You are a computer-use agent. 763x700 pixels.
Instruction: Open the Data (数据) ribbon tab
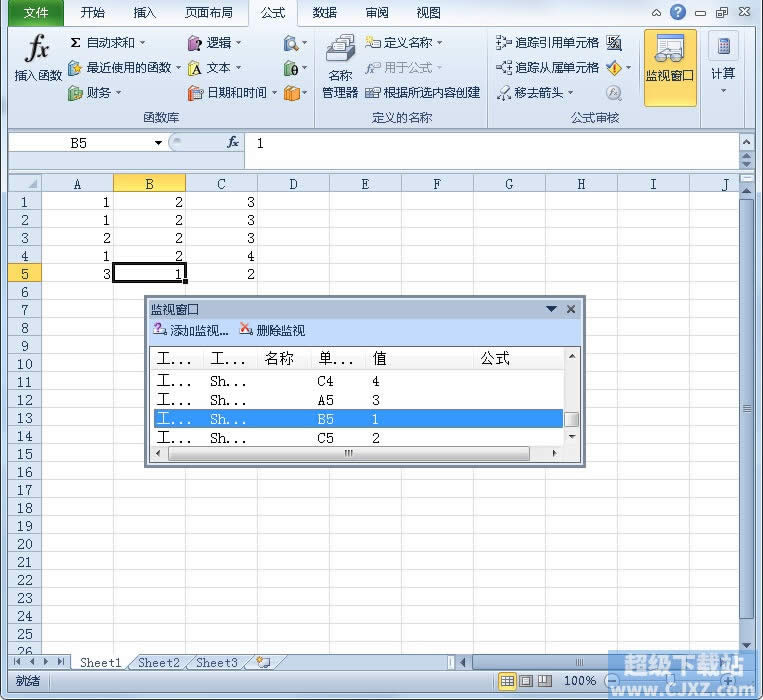coord(324,12)
